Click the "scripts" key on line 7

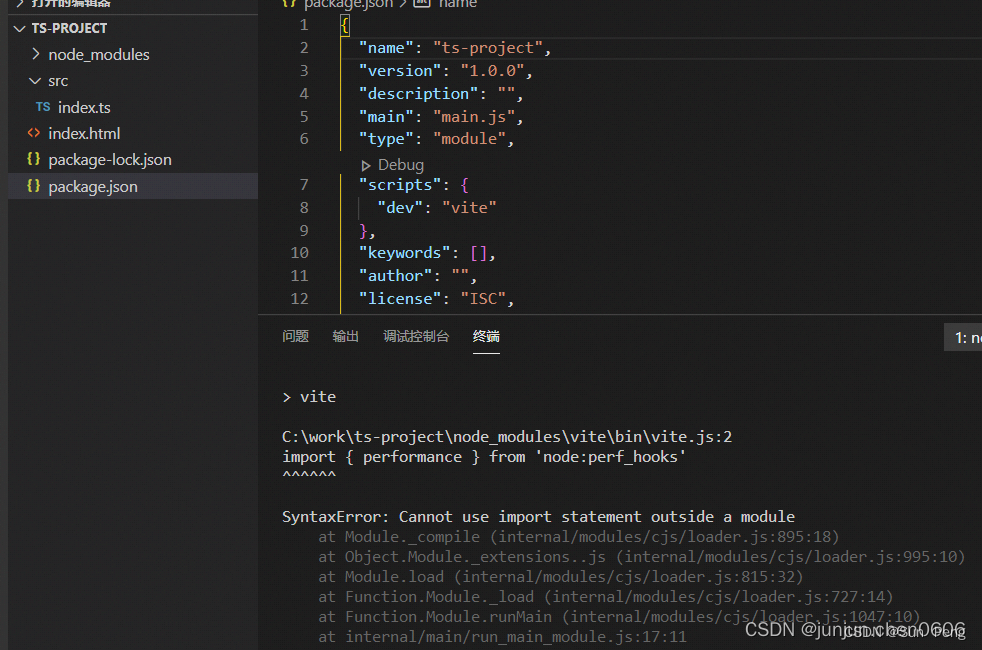400,185
